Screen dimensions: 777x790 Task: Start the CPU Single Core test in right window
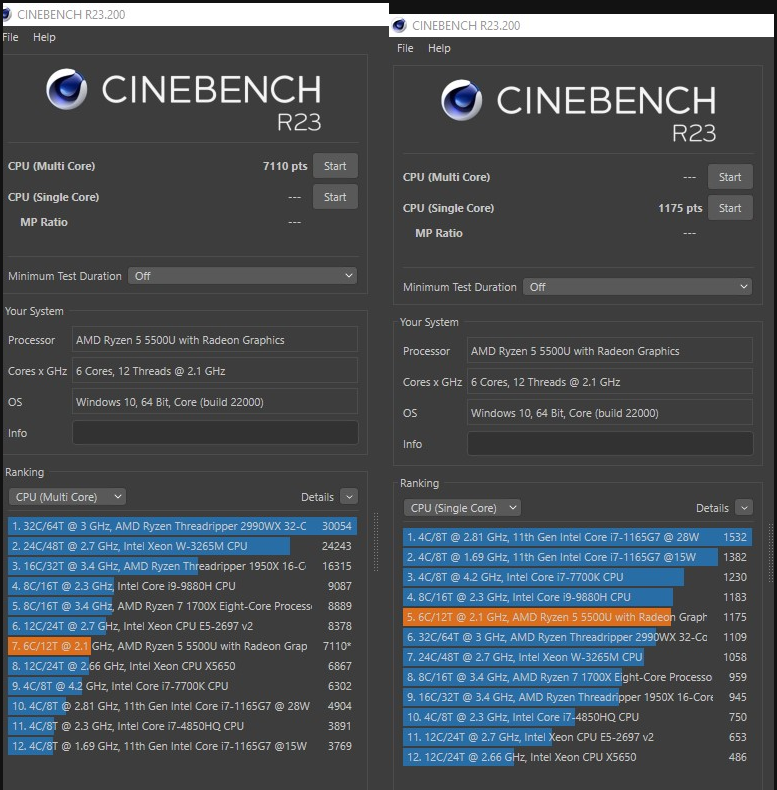tap(730, 208)
